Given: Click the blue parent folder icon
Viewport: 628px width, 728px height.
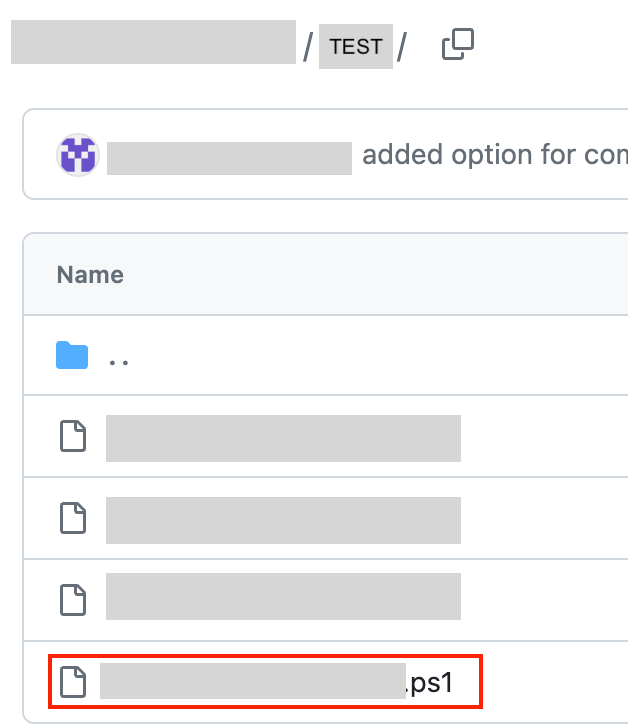Looking at the screenshot, I should coord(72,356).
